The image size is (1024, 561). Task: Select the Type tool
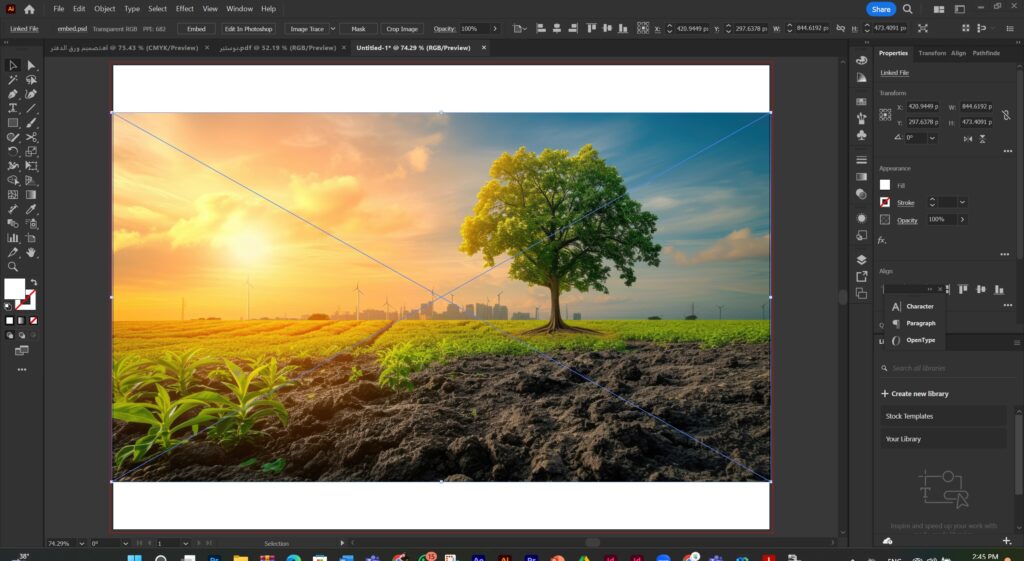point(12,108)
